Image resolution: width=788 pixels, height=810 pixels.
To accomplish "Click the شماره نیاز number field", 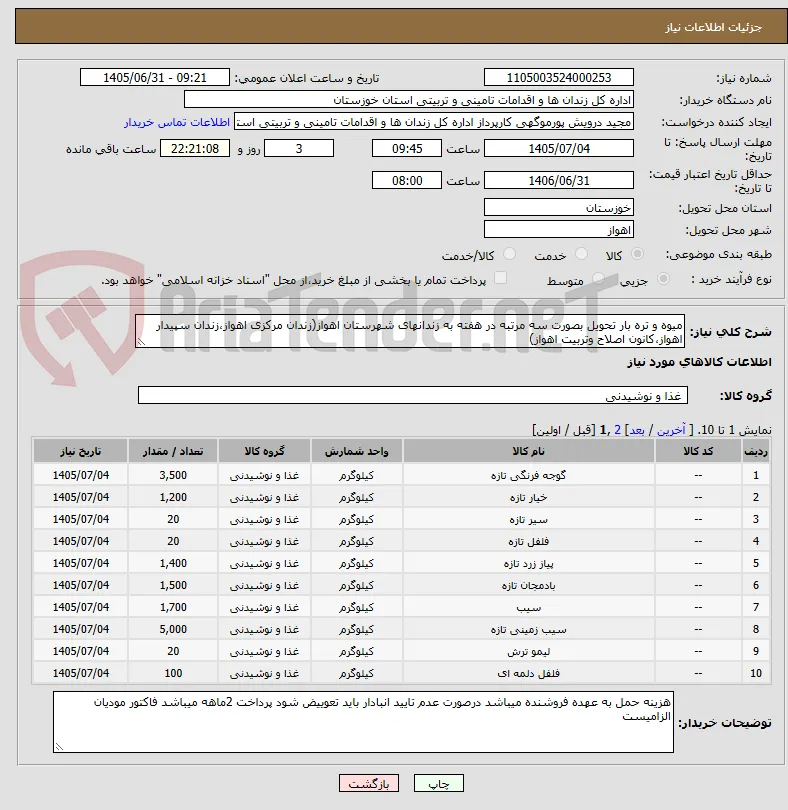I will click(559, 77).
